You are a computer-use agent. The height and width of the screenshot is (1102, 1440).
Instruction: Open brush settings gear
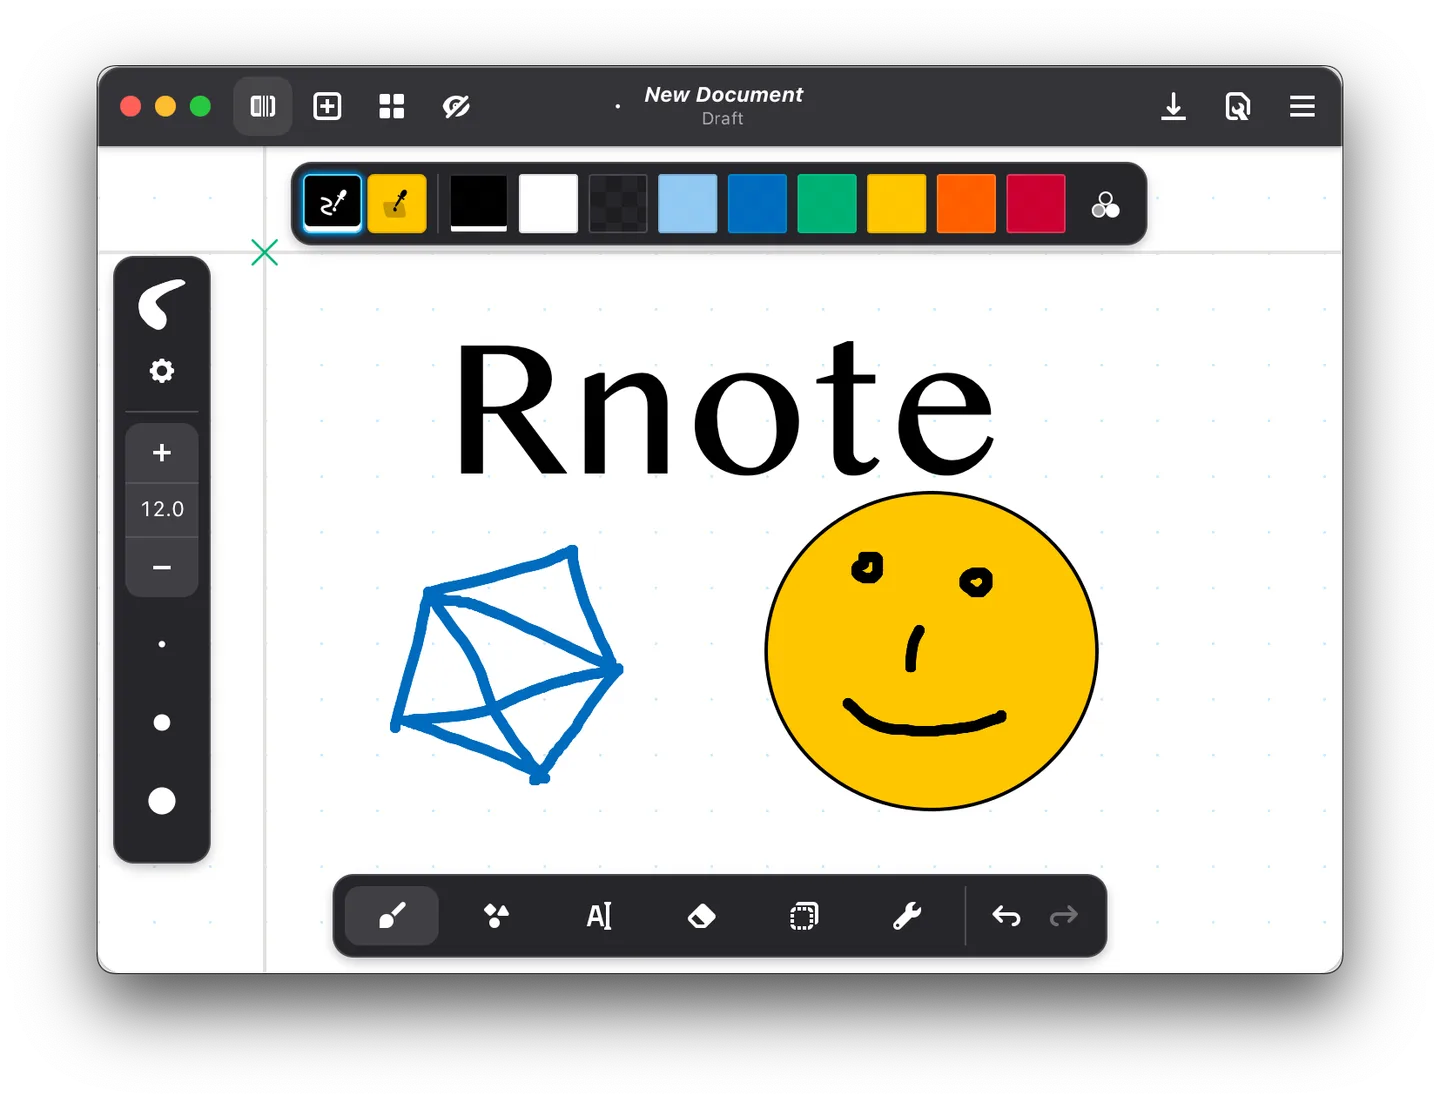tap(162, 371)
